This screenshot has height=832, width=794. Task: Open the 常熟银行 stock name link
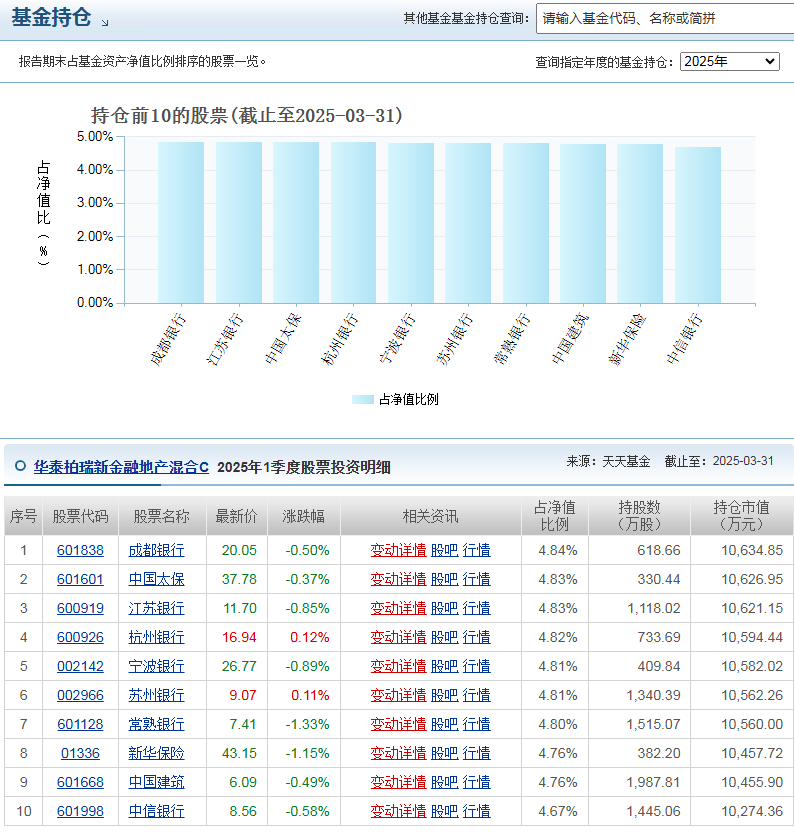pos(157,724)
